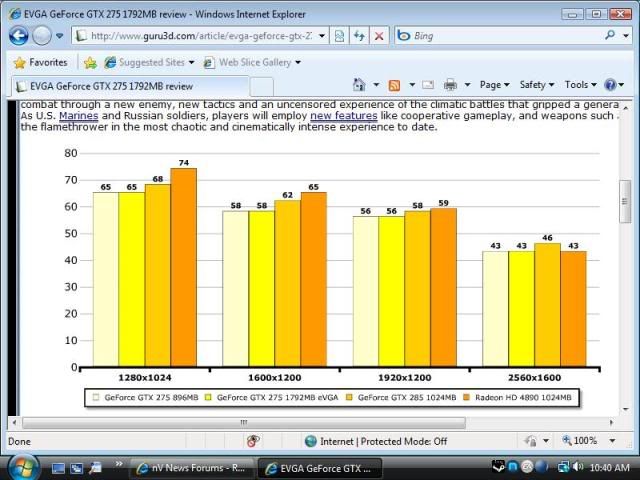Click the 100% zoom level button
Viewport: 640px width, 480px height.
click(x=580, y=441)
